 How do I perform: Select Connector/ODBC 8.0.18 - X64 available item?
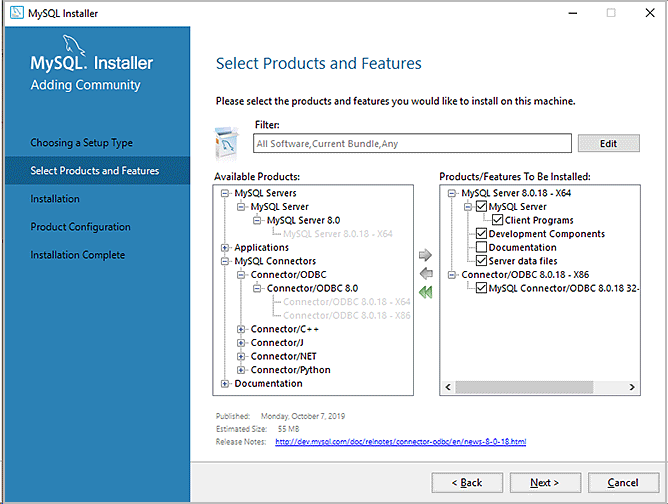[x=347, y=302]
